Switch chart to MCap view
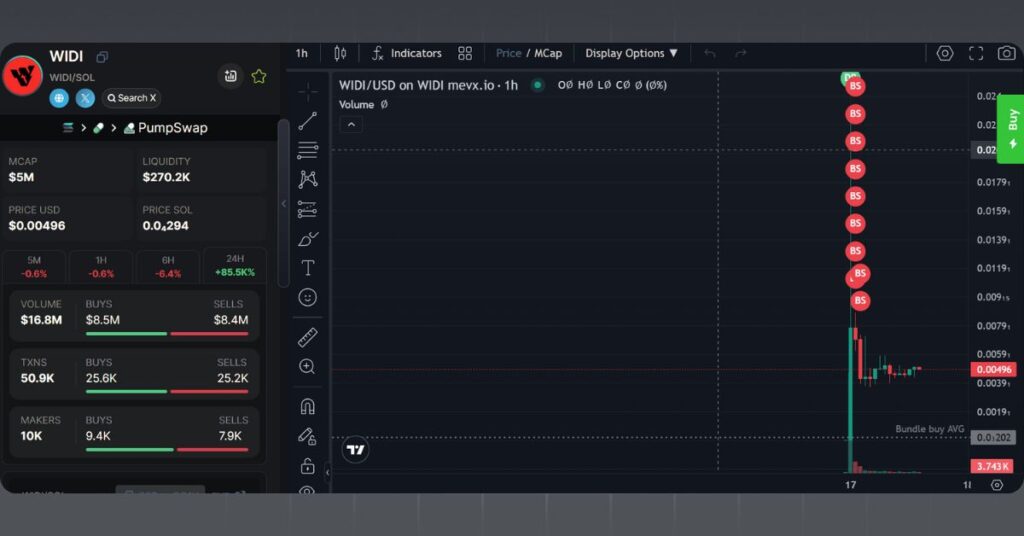The width and height of the screenshot is (1024, 536). coord(548,54)
